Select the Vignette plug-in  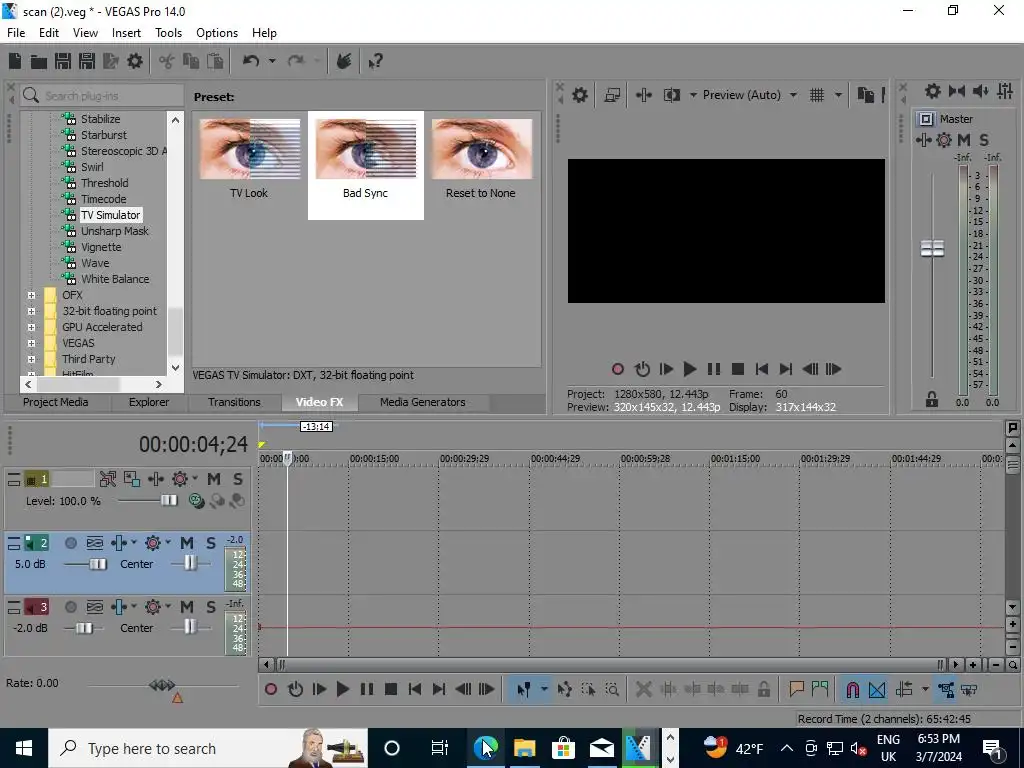pyautogui.click(x=101, y=247)
